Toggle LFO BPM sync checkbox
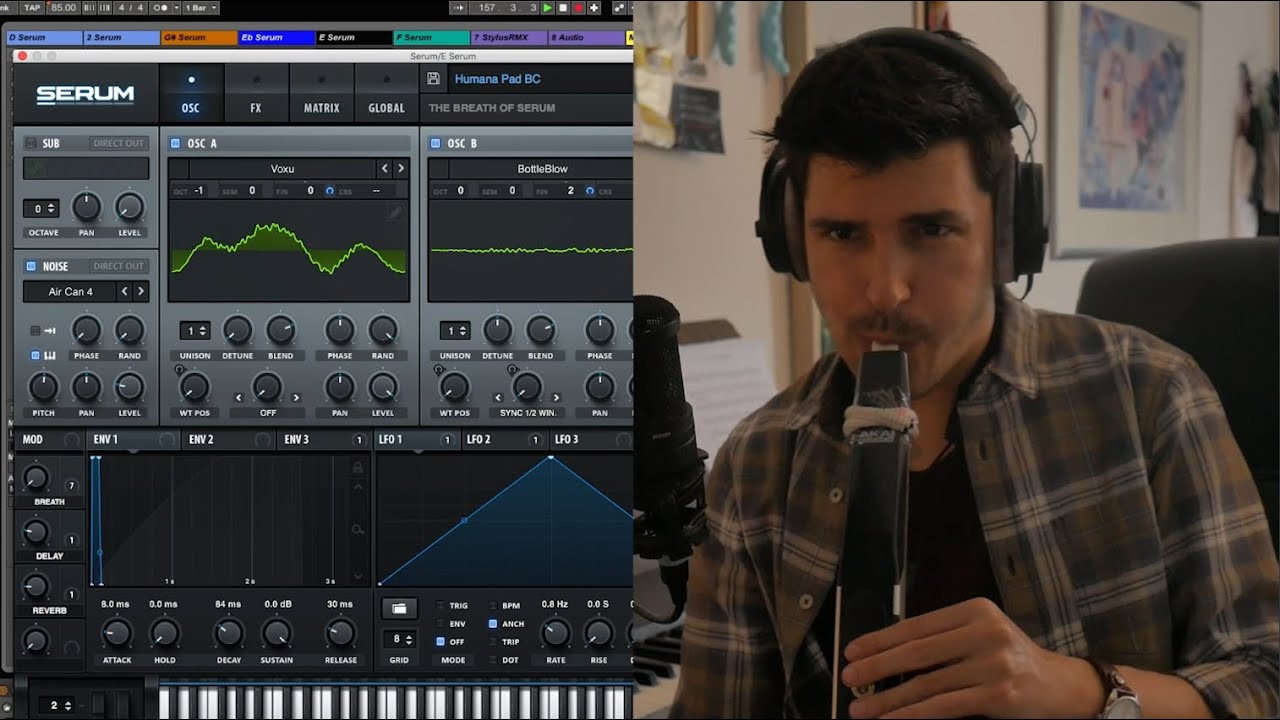This screenshot has width=1280, height=720. [x=493, y=606]
